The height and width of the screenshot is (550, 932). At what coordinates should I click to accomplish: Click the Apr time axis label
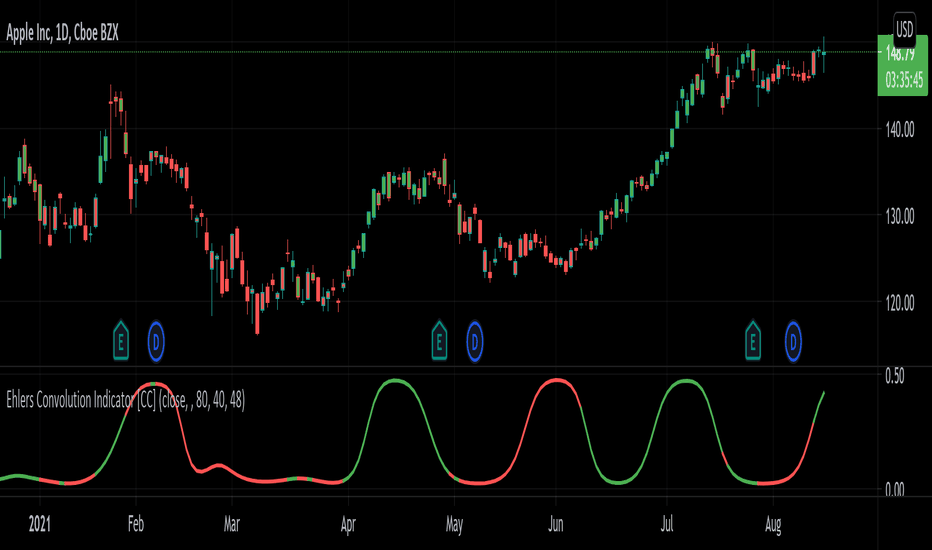(x=348, y=524)
